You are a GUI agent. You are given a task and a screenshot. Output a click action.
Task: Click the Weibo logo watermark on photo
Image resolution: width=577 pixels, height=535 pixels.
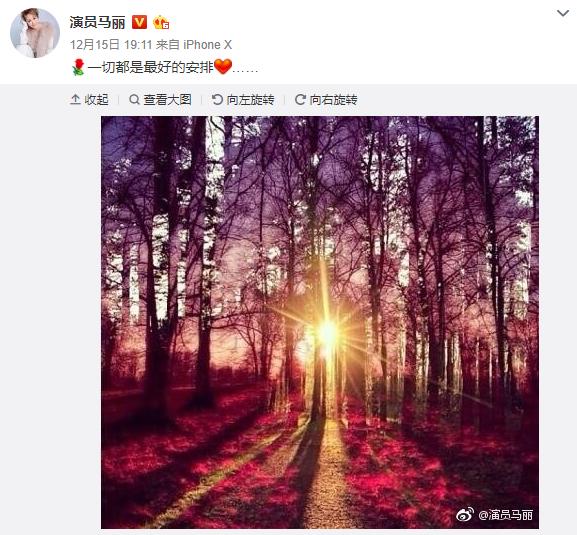(x=465, y=514)
